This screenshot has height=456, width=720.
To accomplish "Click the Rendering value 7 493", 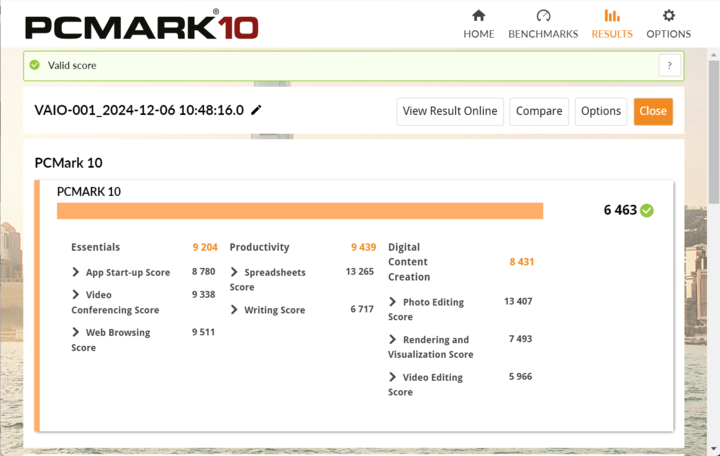I will pos(520,339).
